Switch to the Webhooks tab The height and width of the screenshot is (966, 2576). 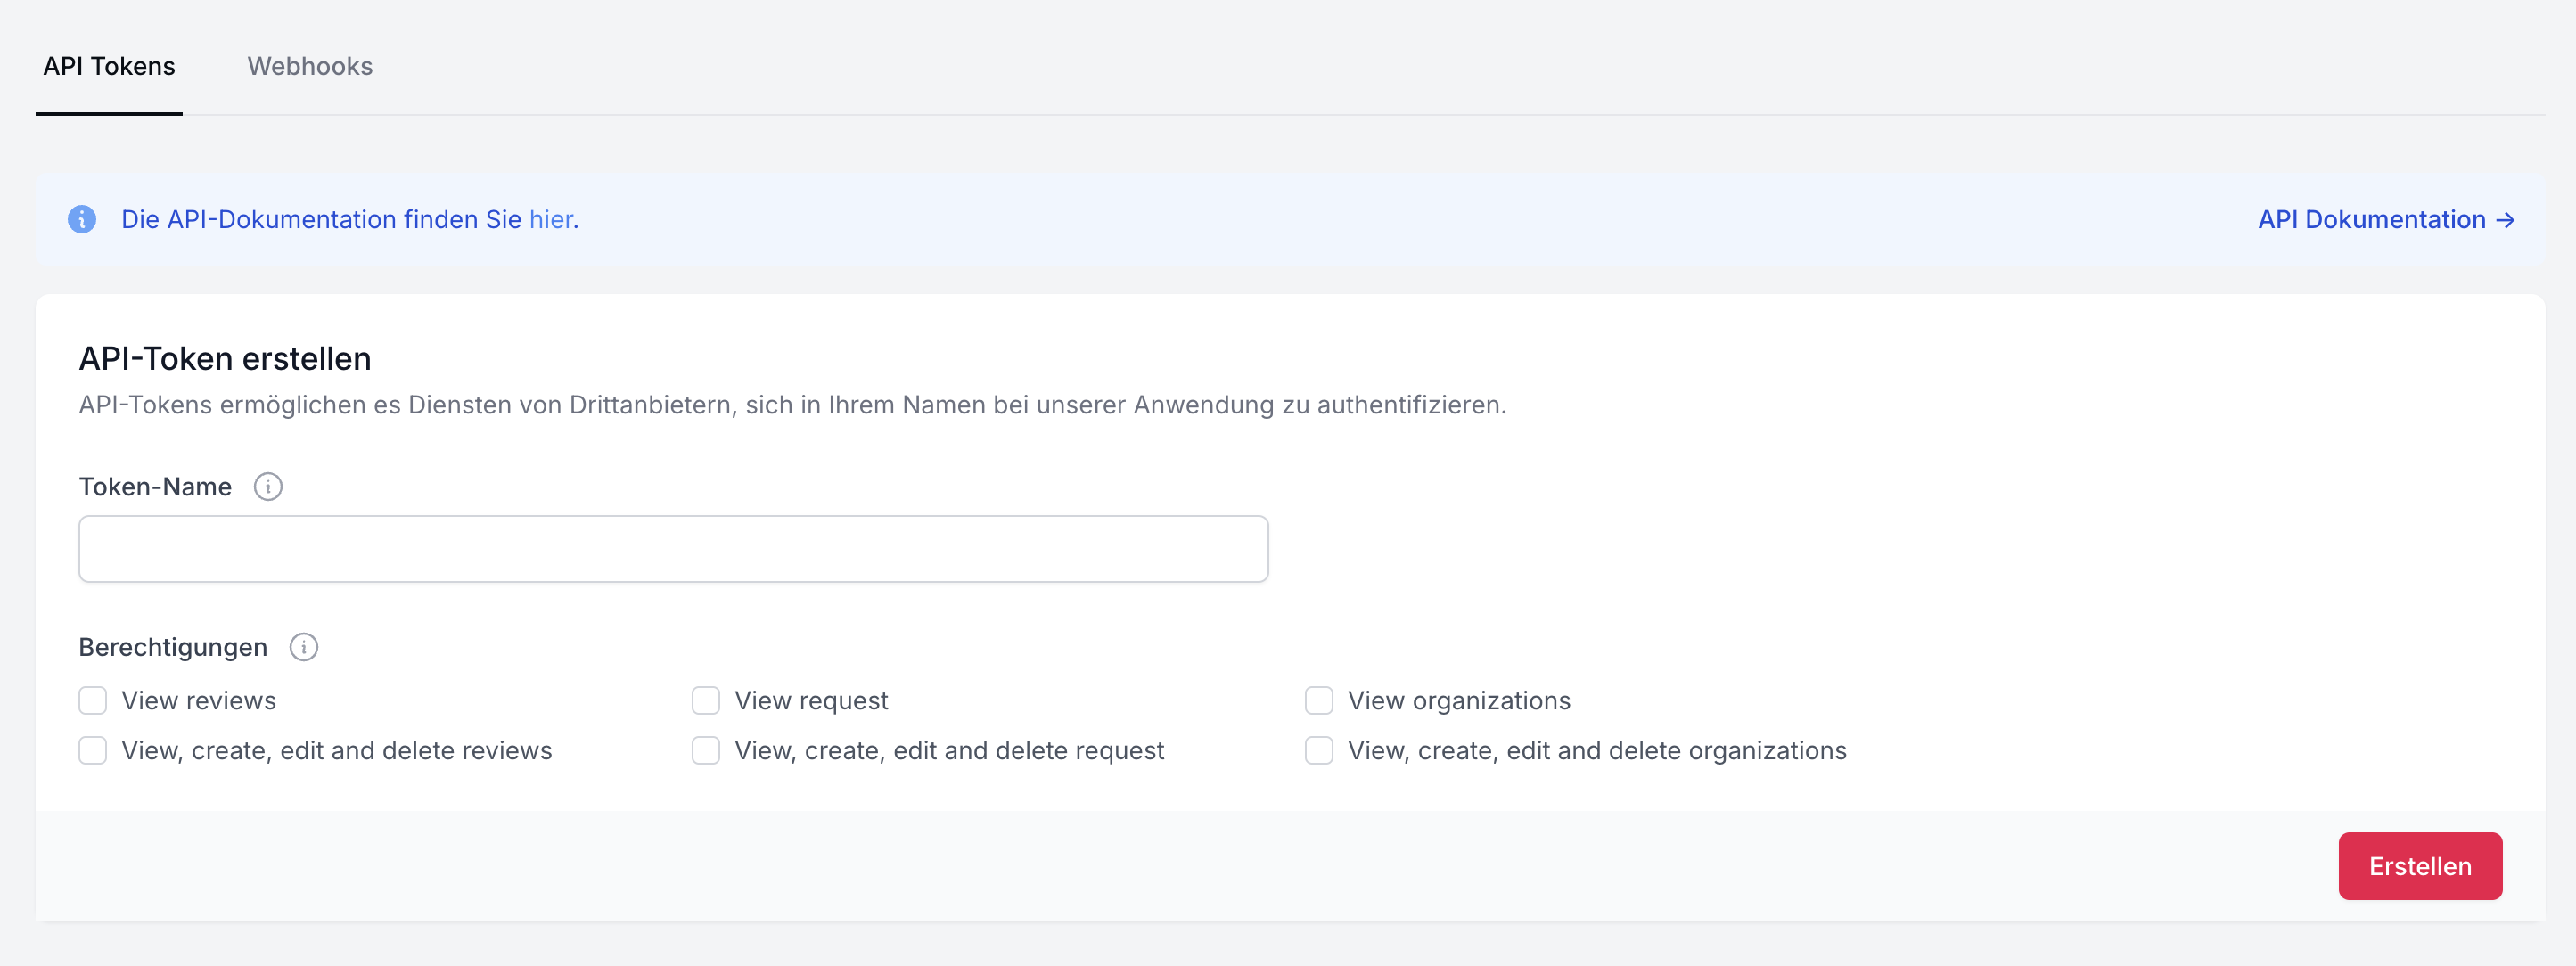tap(310, 66)
